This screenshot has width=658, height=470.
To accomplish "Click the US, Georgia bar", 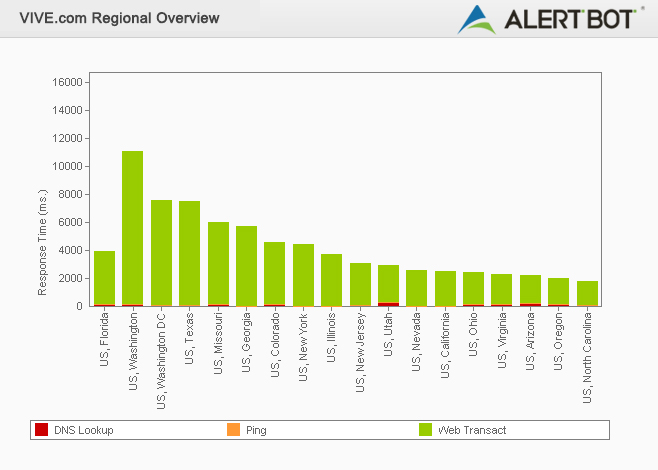I will pos(246,266).
